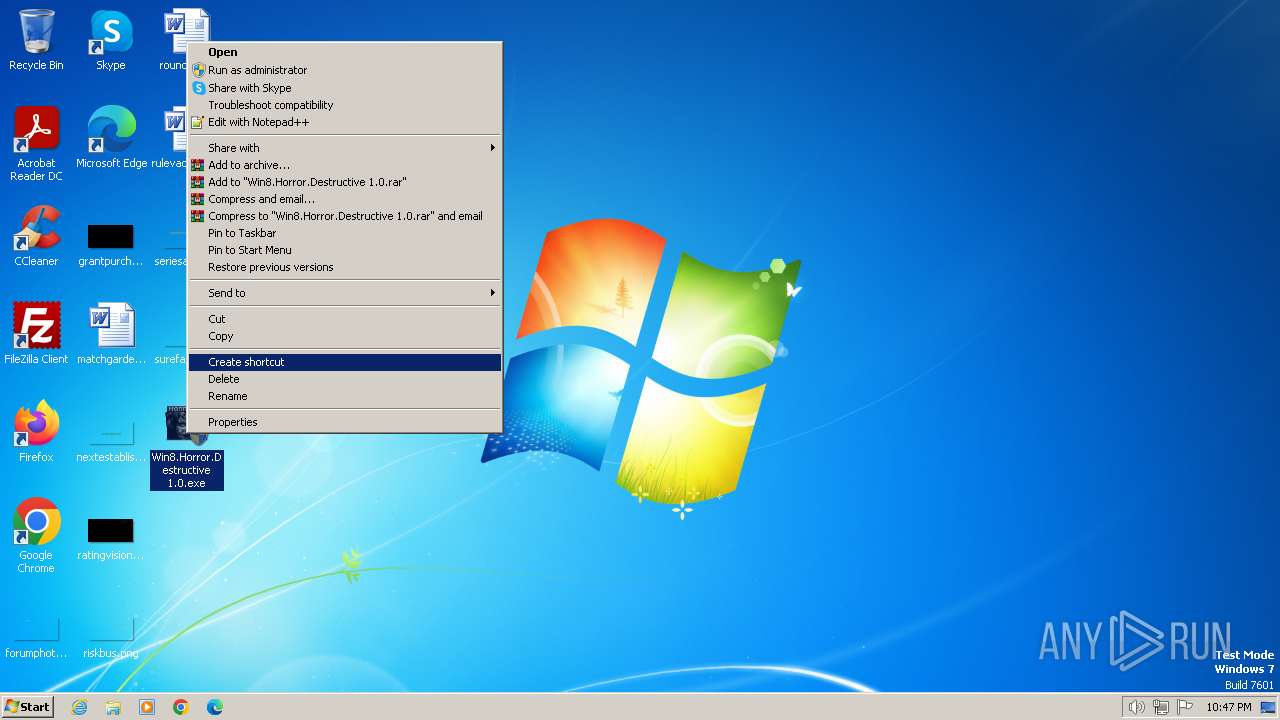
Task: Choose Troubleshoot compatibility
Action: point(345,105)
